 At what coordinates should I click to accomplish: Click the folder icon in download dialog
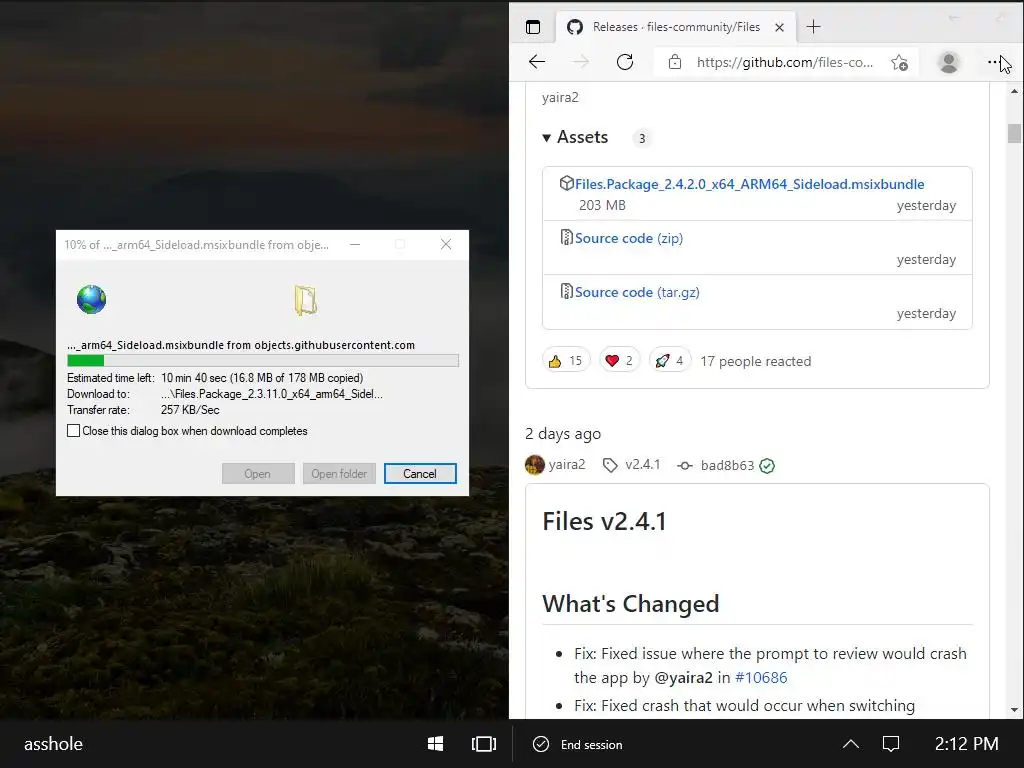(x=305, y=300)
